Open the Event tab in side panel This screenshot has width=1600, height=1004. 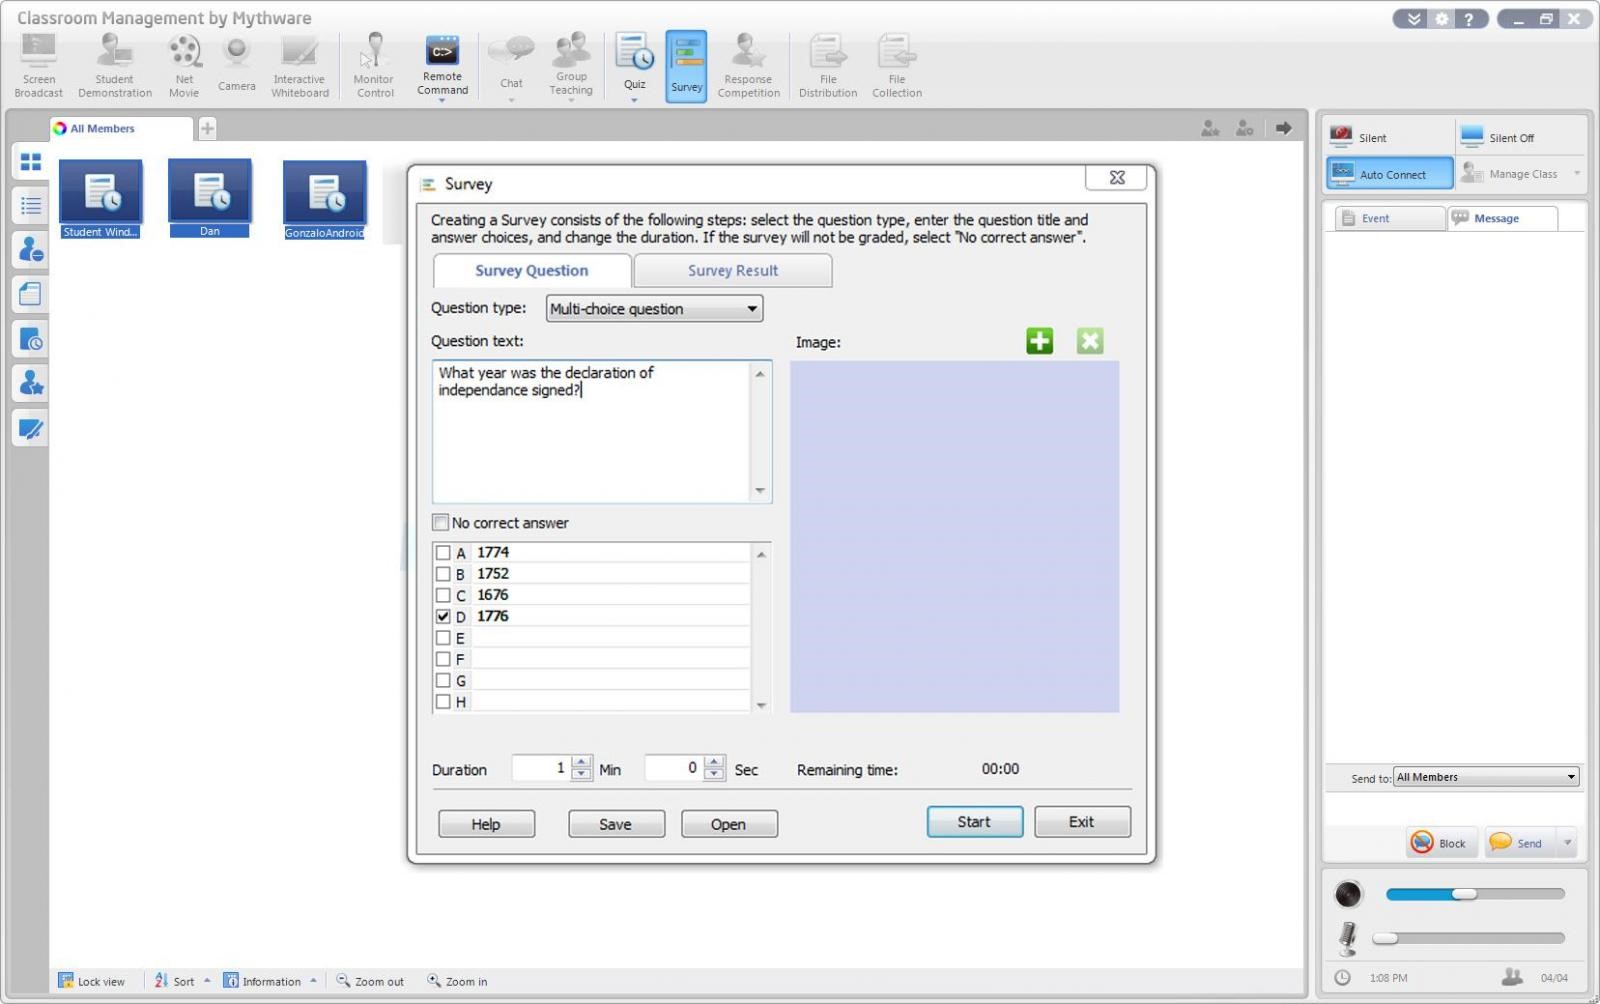(x=1384, y=218)
